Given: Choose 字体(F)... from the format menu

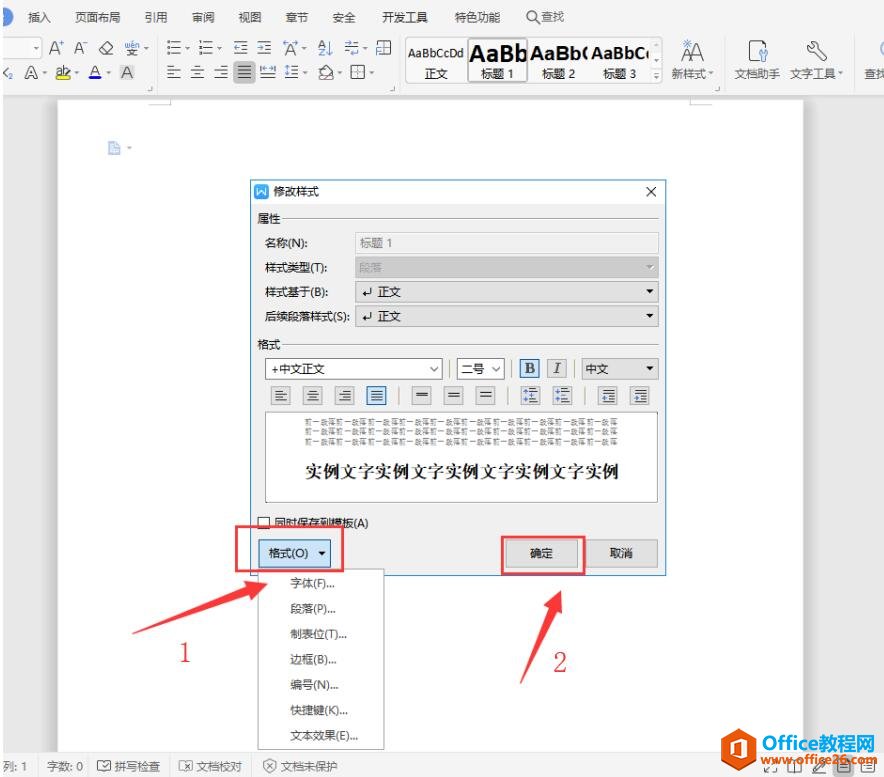Looking at the screenshot, I should pyautogui.click(x=321, y=584).
